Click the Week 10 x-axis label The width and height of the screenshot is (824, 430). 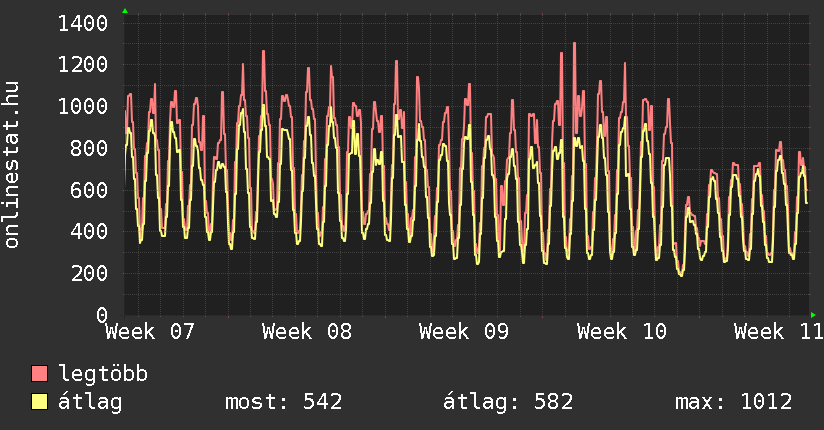pyautogui.click(x=621, y=331)
